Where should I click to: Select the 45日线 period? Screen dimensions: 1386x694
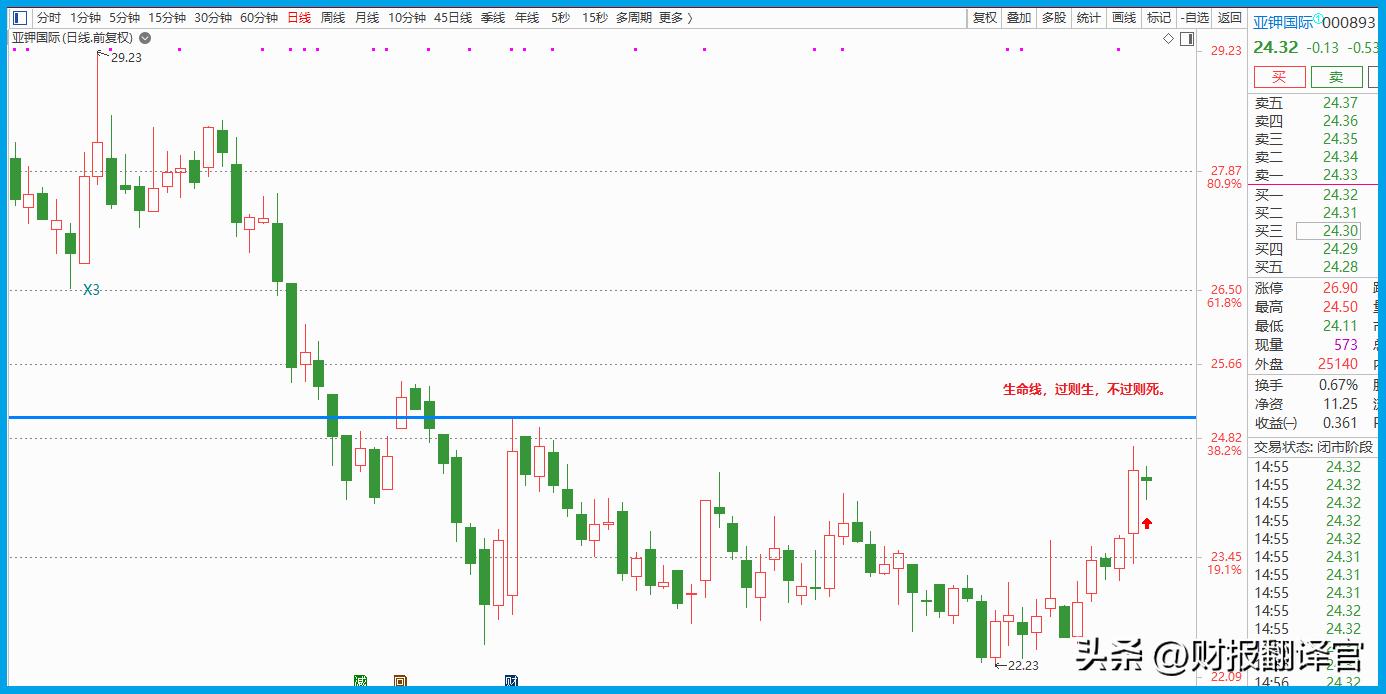point(453,18)
